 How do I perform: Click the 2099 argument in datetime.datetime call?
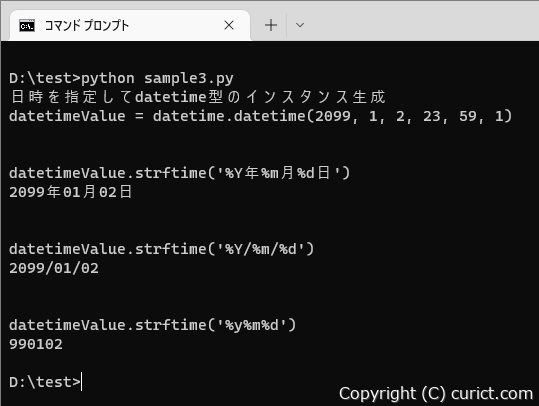point(333,116)
